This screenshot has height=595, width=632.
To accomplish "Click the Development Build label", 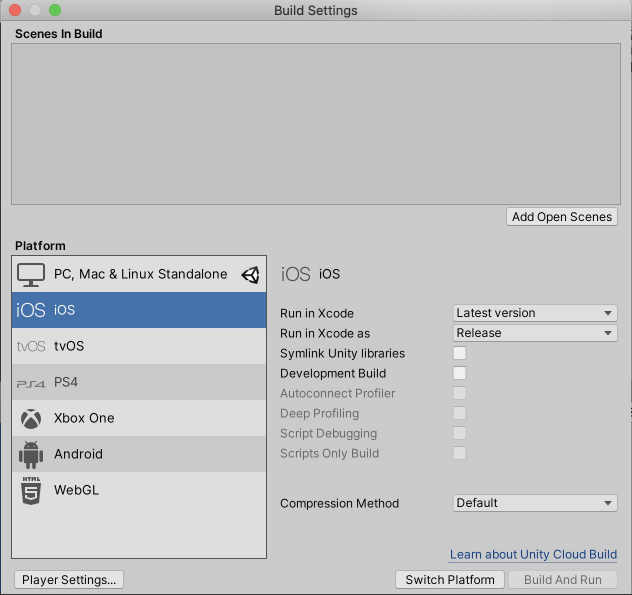I will 333,374.
